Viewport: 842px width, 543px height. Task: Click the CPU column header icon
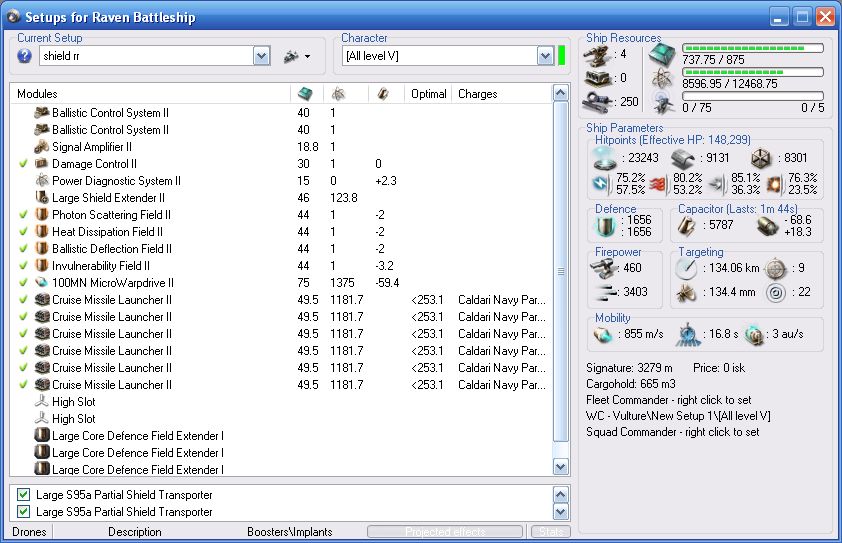click(x=303, y=93)
